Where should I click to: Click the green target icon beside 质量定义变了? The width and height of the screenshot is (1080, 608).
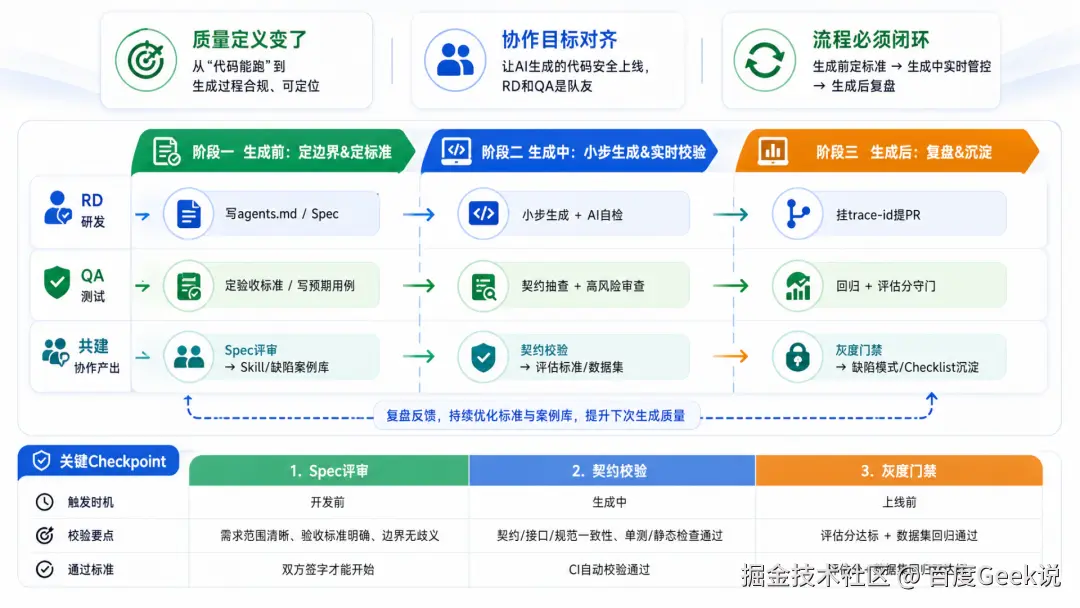[x=145, y=61]
